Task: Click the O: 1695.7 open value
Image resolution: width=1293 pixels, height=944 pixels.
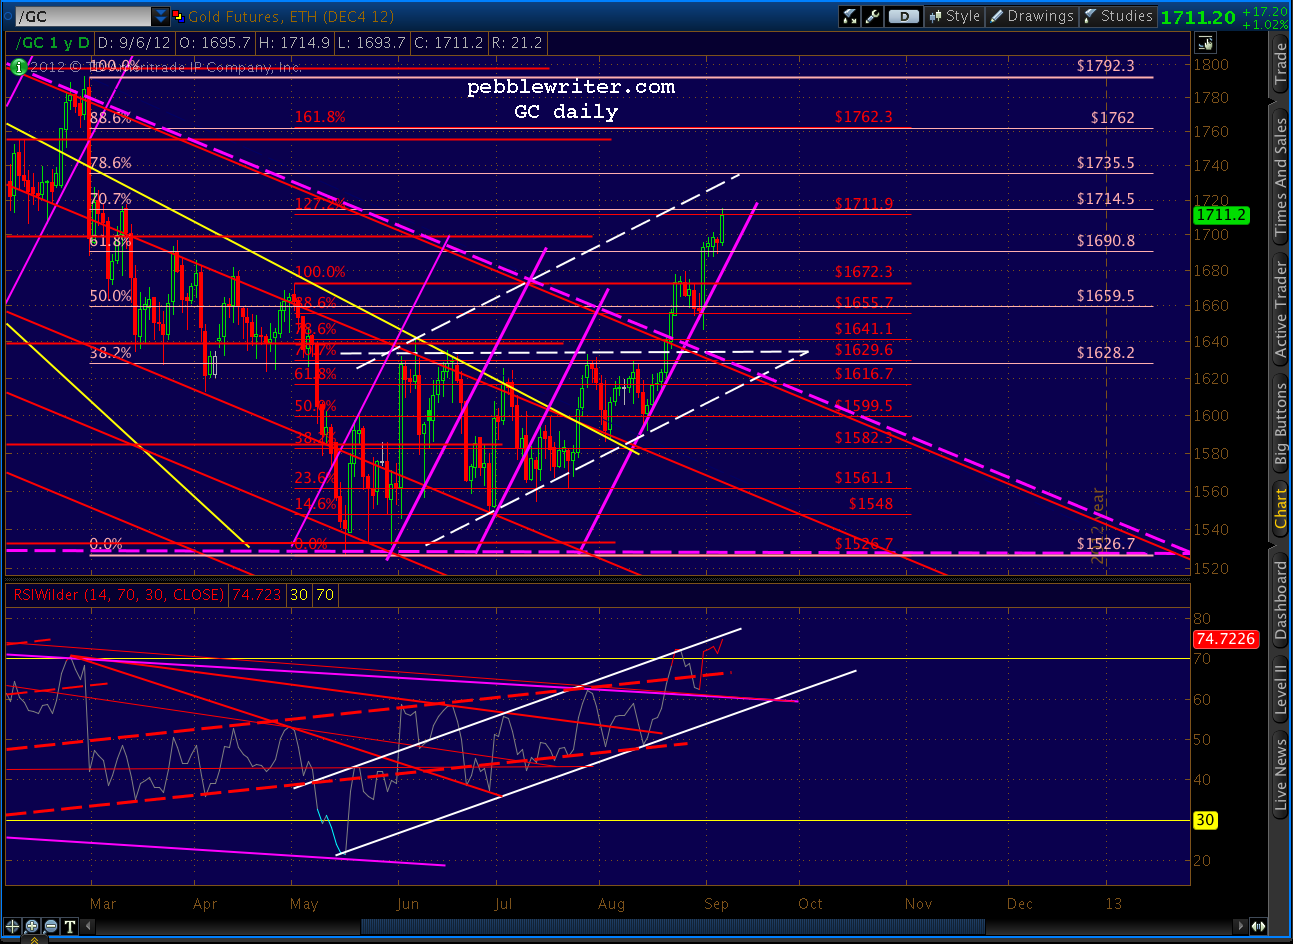Action: pyautogui.click(x=214, y=42)
